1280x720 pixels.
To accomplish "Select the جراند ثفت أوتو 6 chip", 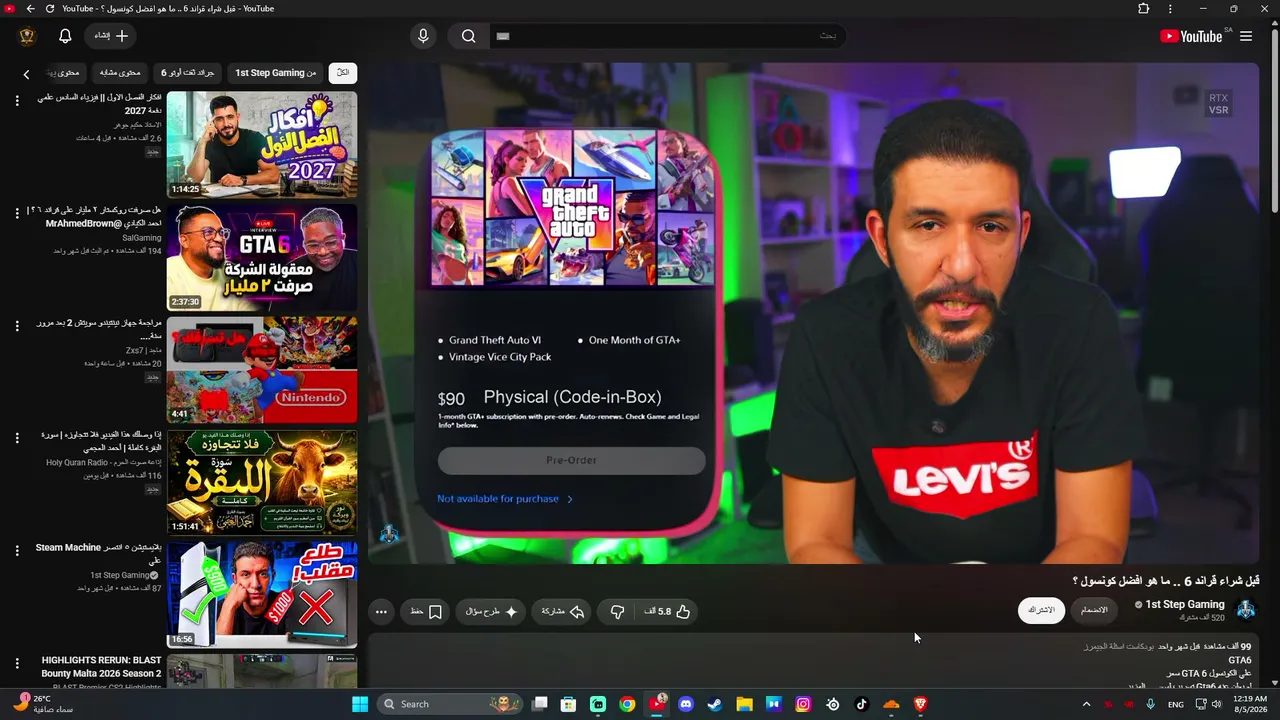I will tap(188, 73).
